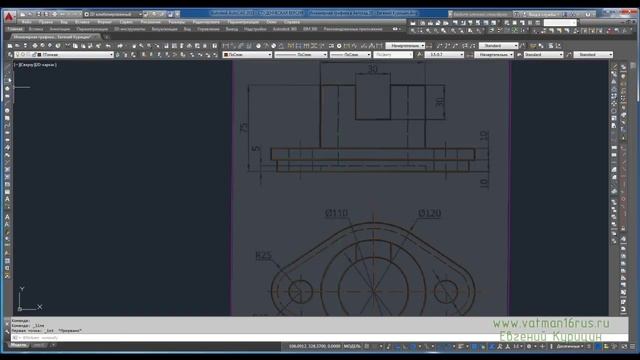The image size is (640, 360).
Task: Switch to the Вывод ribbon tab
Action: click(232, 29)
